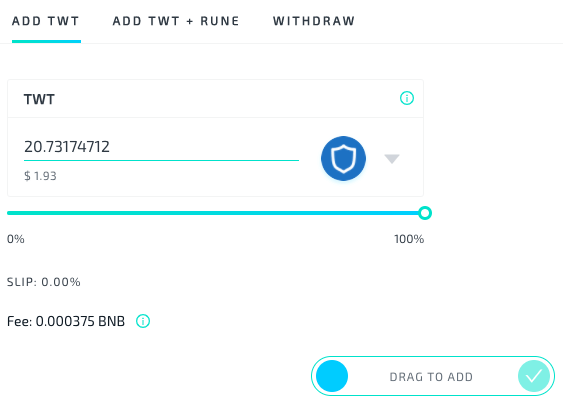Click the underline beneath the ADD TWT tab
This screenshot has width=563, height=410.
pos(46,42)
